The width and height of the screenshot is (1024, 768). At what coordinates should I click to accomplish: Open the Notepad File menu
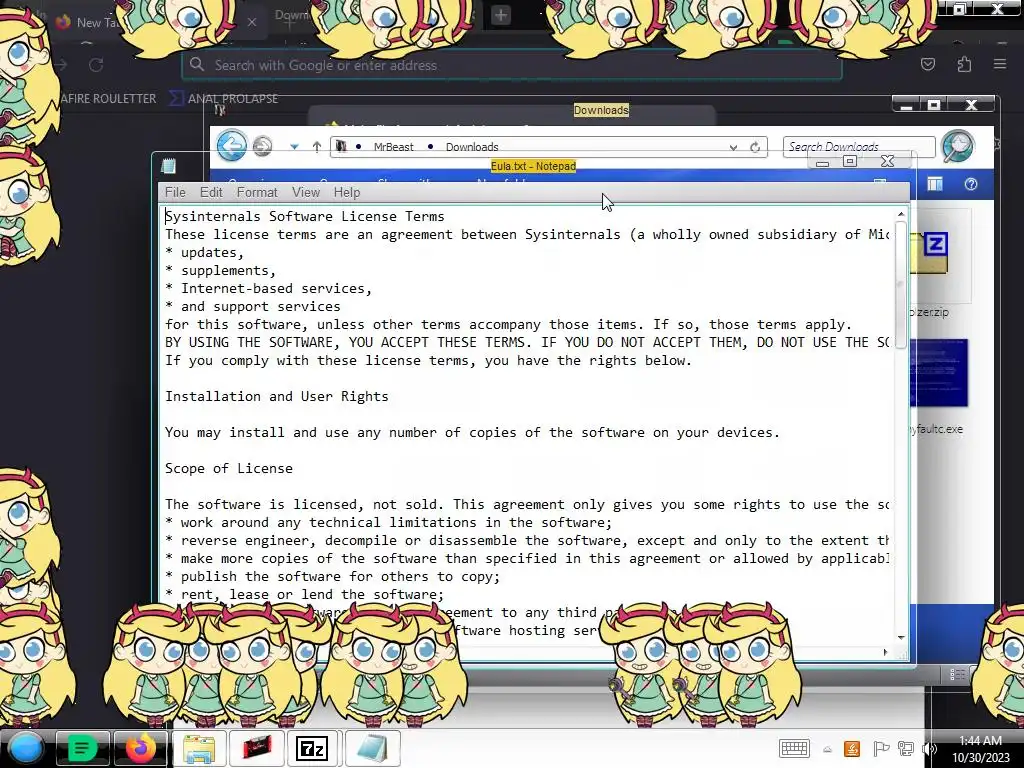[175, 192]
